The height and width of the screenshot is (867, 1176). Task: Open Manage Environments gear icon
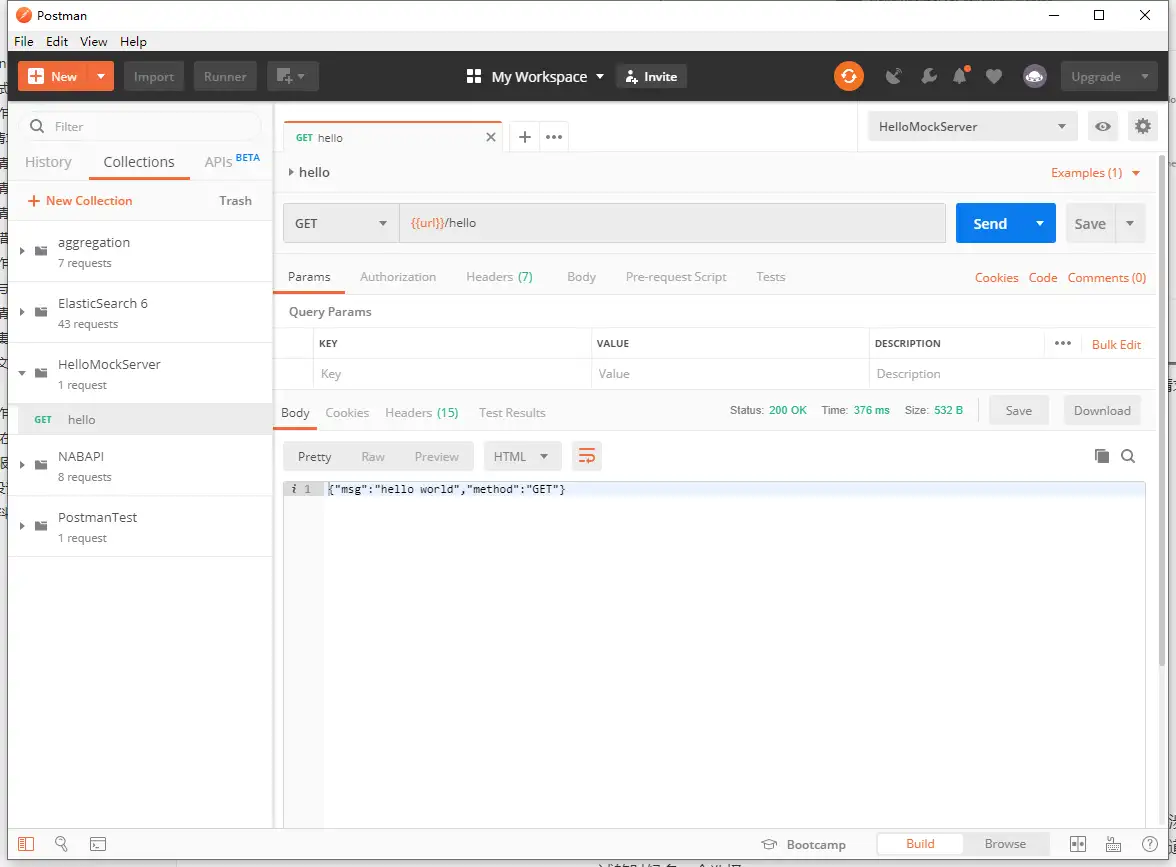tap(1141, 127)
